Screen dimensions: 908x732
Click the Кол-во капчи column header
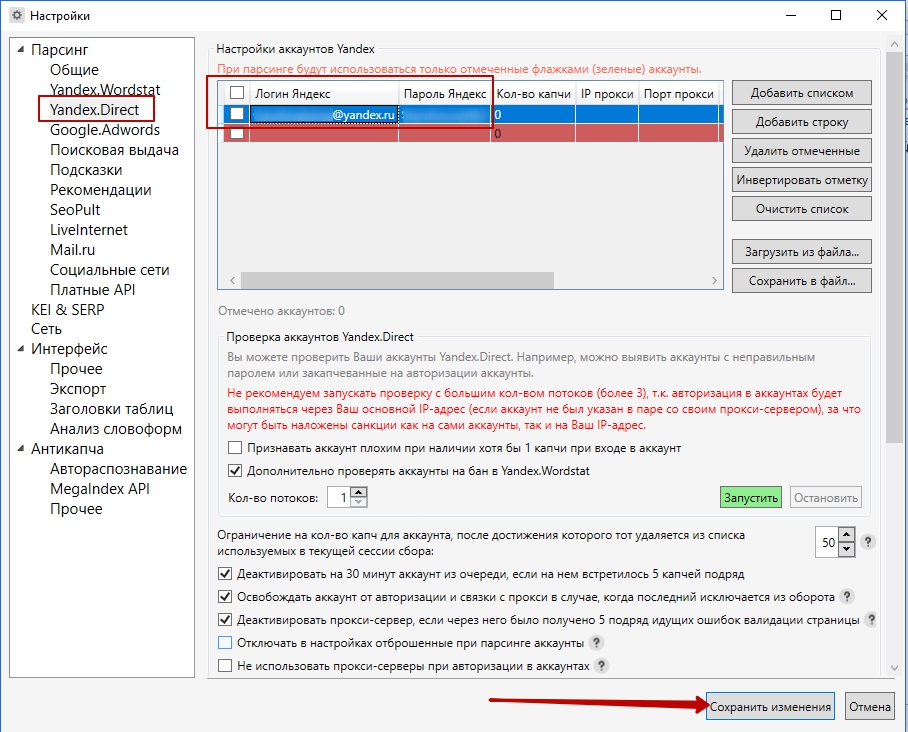(533, 93)
